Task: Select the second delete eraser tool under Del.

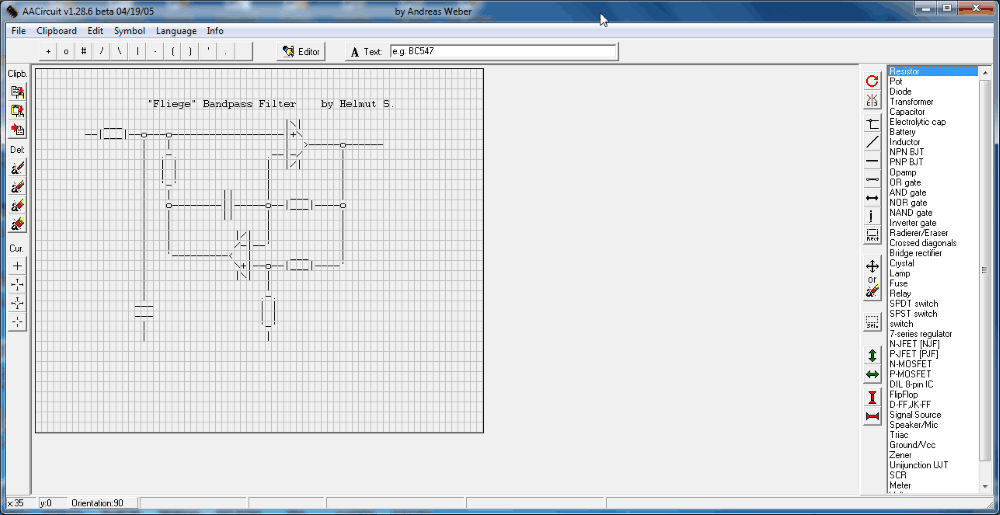Action: click(18, 187)
